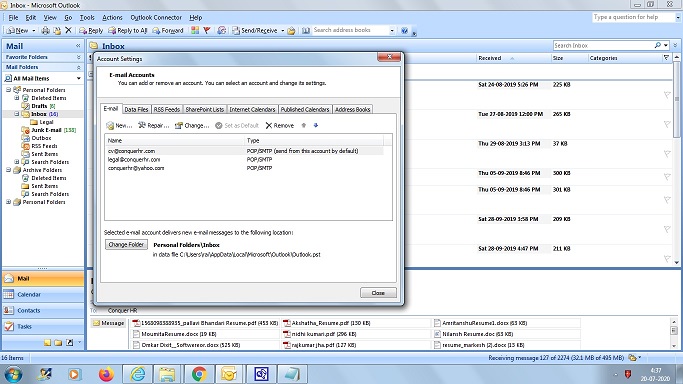
Task: Click the move account up arrow
Action: click(x=304, y=125)
